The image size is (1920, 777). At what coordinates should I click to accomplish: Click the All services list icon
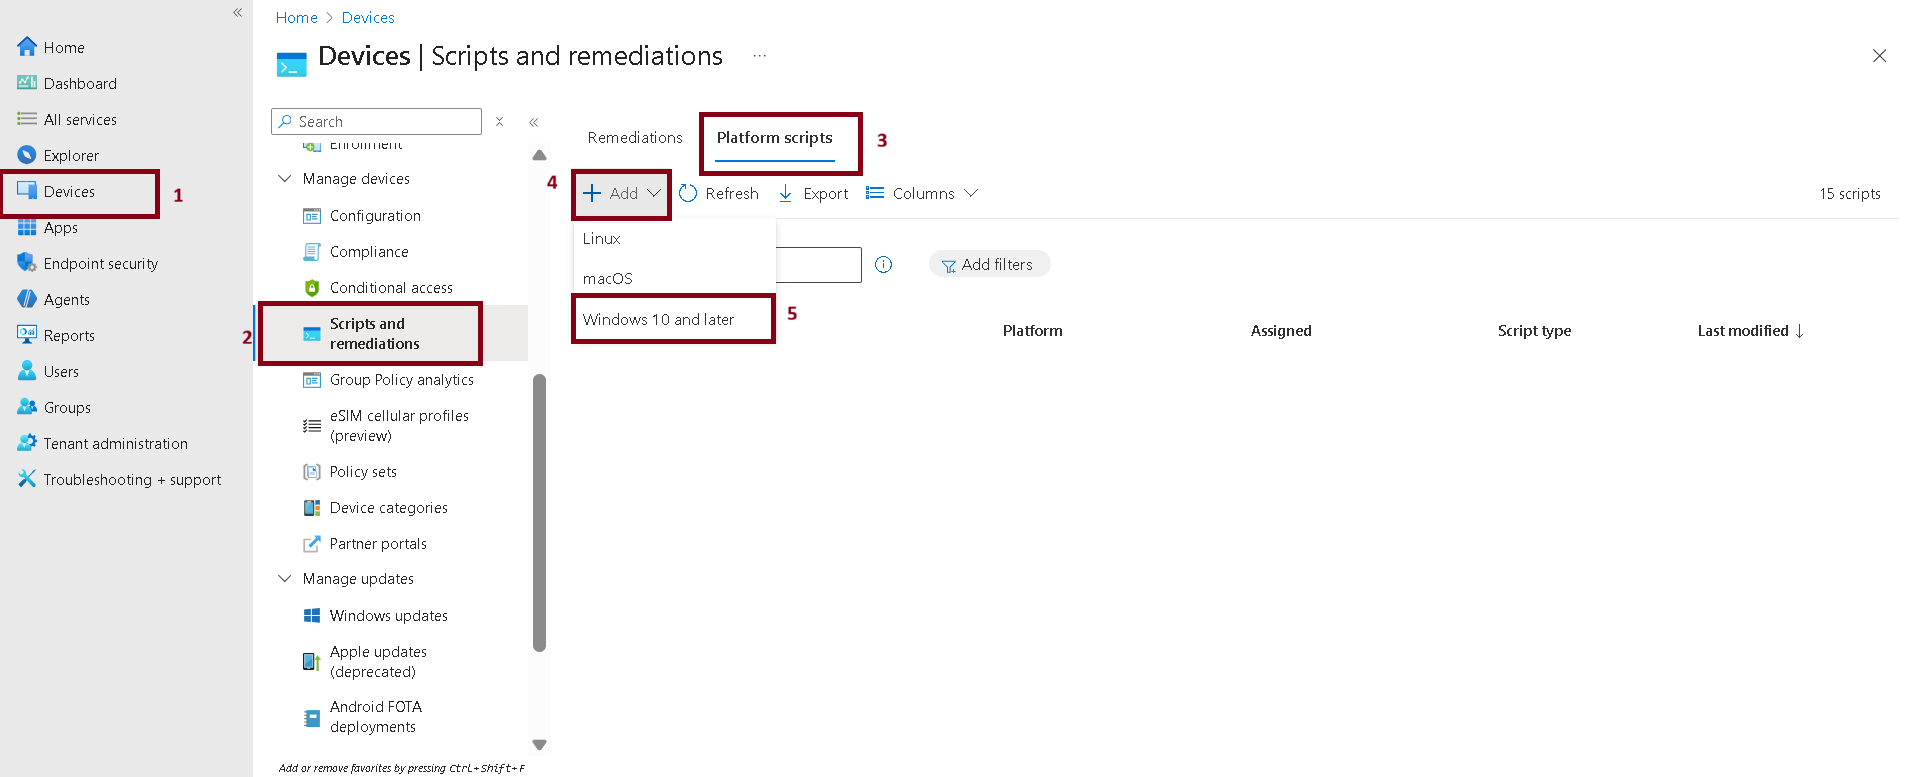point(27,119)
